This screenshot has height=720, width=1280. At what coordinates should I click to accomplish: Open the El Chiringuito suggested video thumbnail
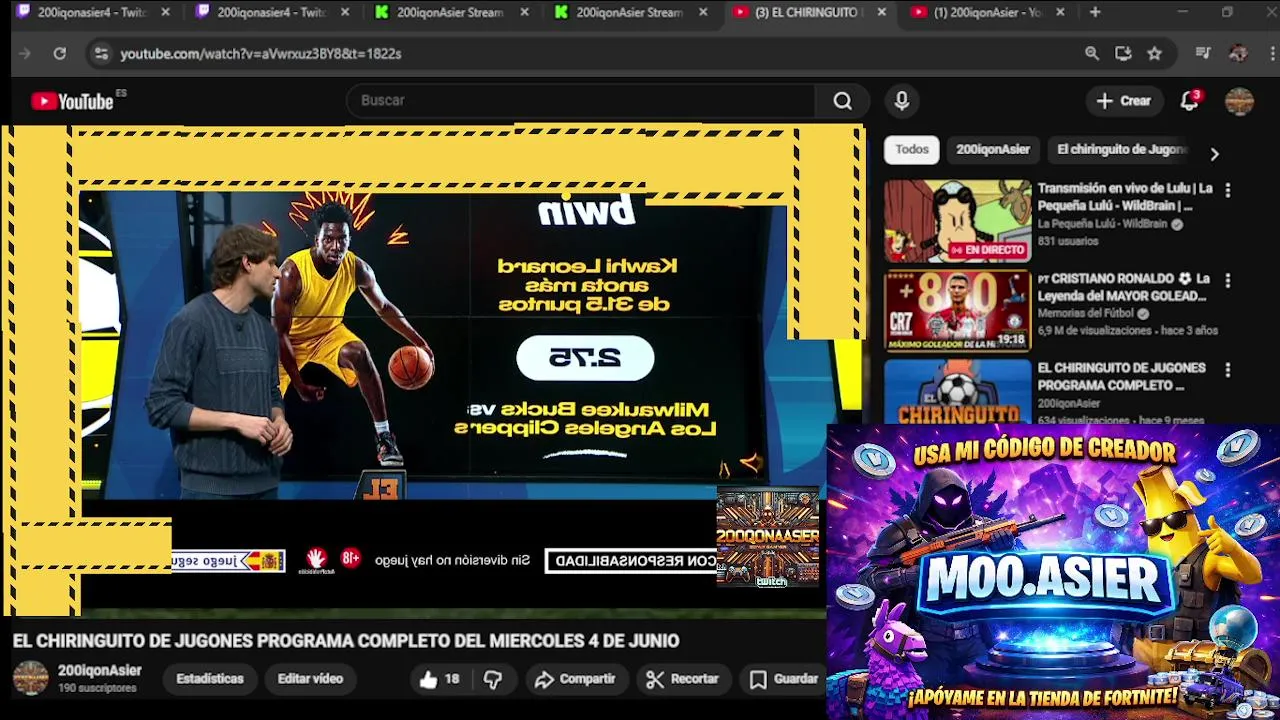tap(957, 392)
